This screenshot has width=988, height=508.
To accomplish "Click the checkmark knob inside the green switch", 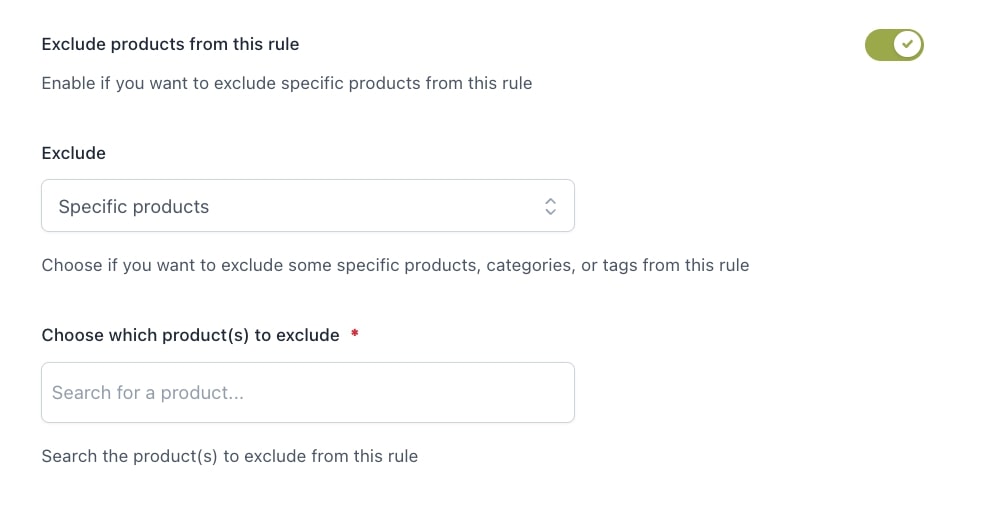I will pos(907,45).
